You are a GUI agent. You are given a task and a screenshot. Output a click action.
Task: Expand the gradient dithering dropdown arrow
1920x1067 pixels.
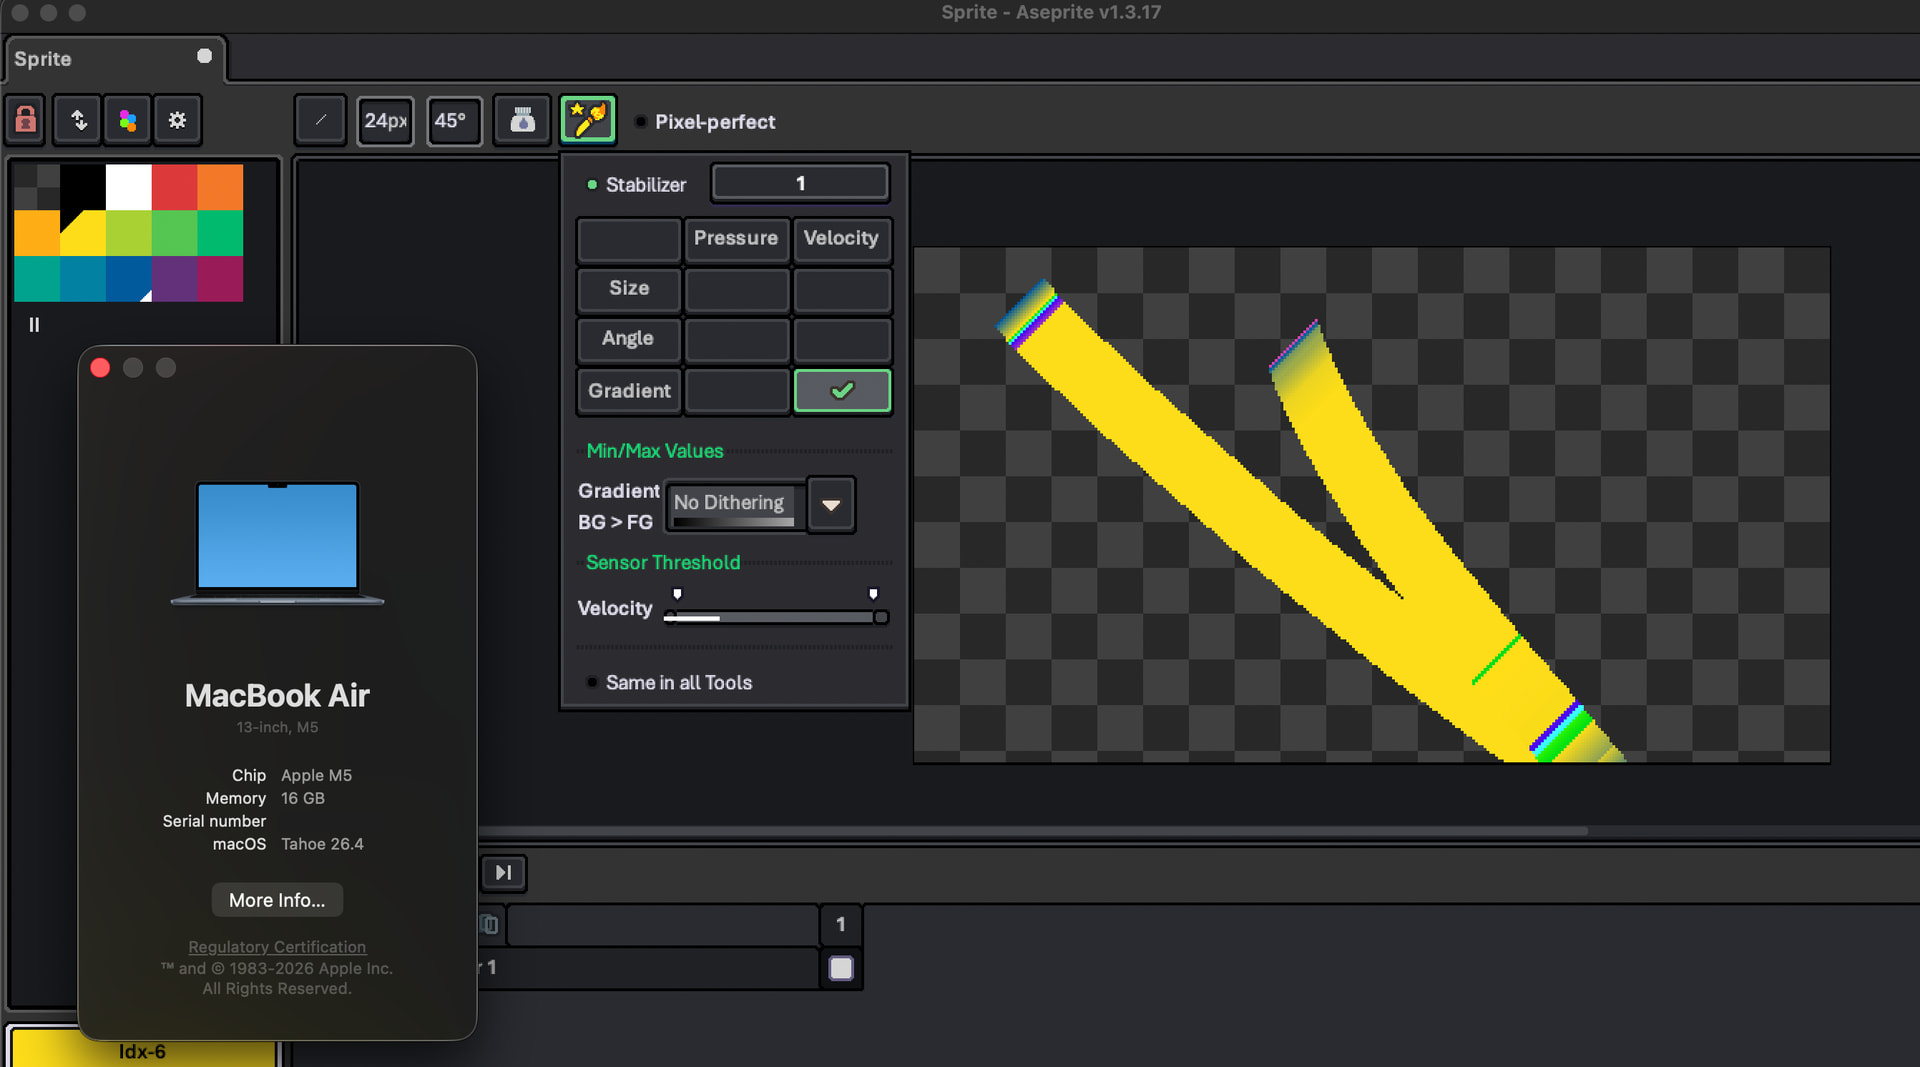pyautogui.click(x=831, y=505)
